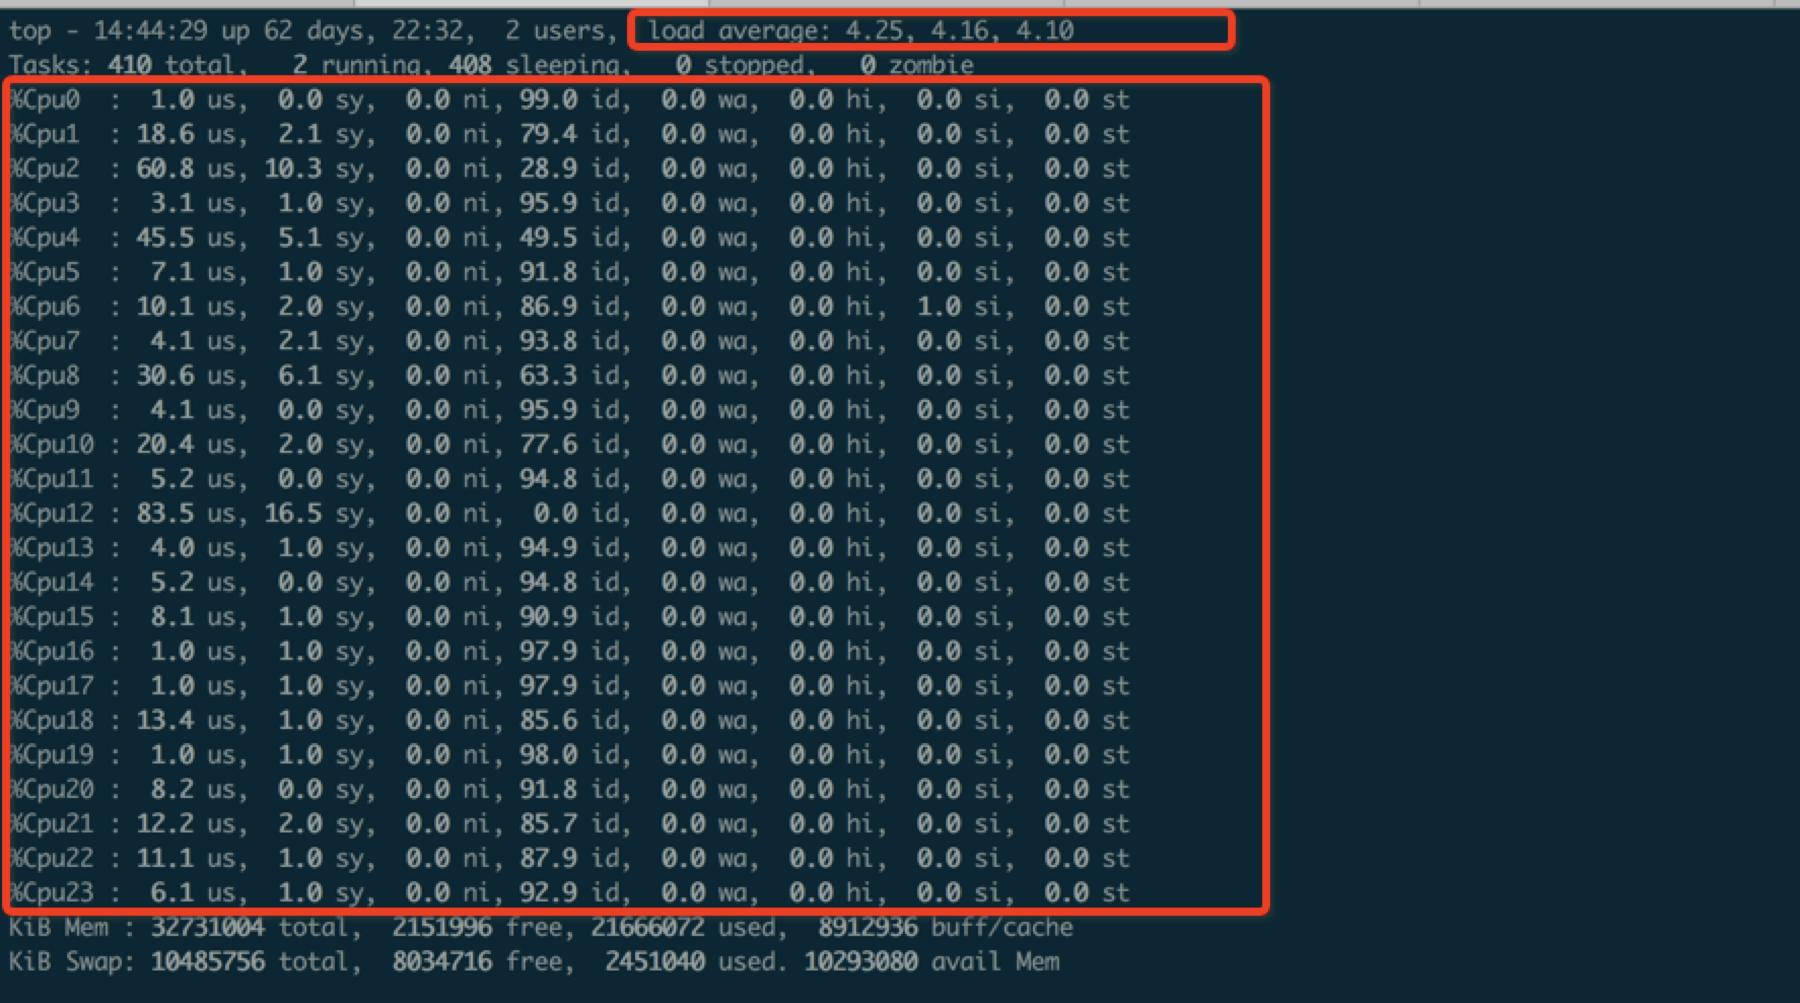
Task: Select the 20.4 us value of Cpu10
Action: pyautogui.click(x=165, y=445)
